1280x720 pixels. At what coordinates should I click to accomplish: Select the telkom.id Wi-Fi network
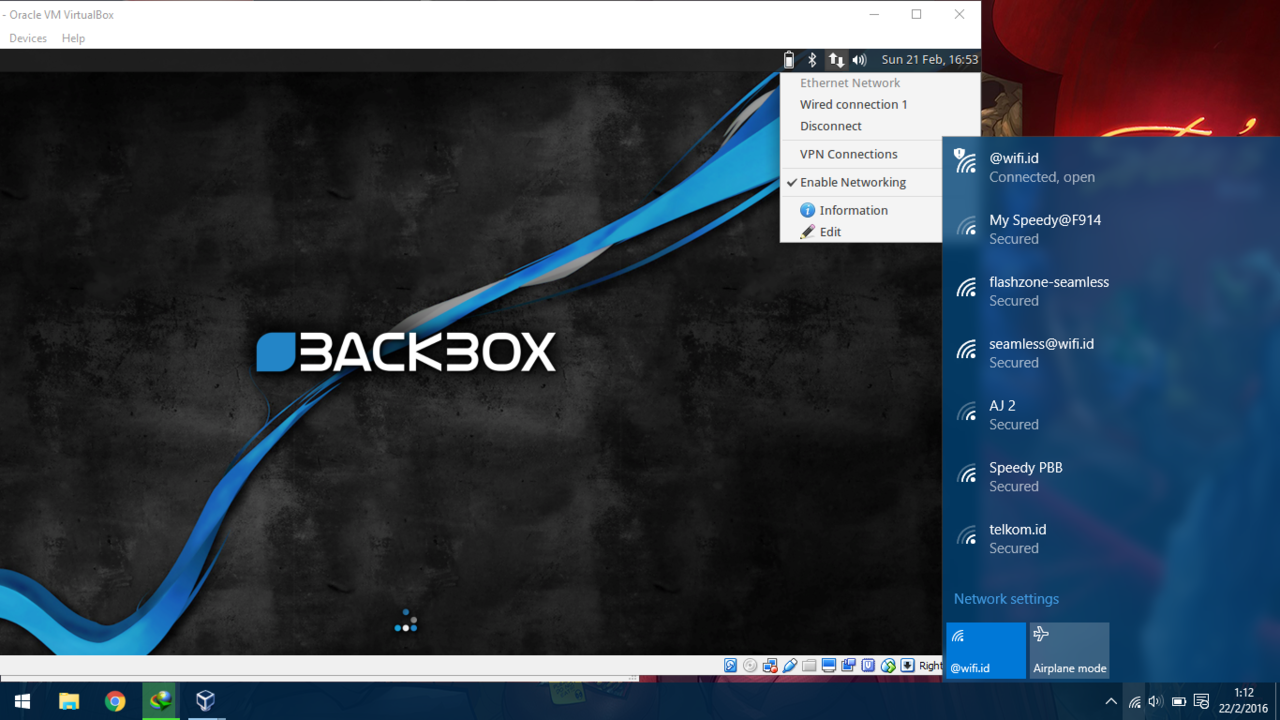click(x=1111, y=539)
